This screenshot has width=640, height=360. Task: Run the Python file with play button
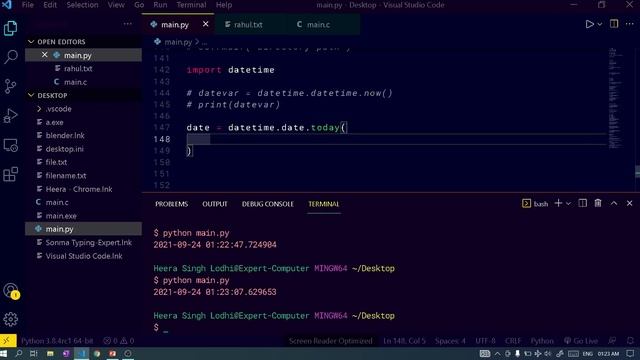click(589, 24)
